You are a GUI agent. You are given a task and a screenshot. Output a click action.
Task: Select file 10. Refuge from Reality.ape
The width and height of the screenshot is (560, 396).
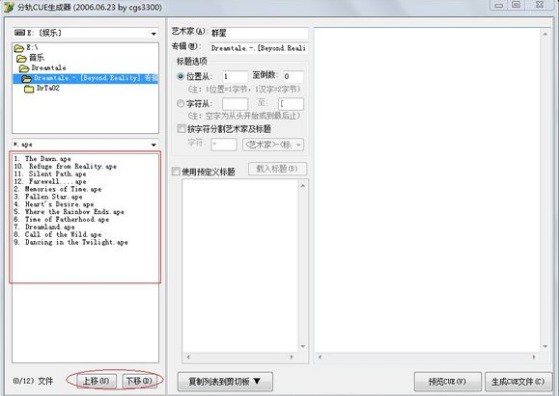(x=65, y=166)
